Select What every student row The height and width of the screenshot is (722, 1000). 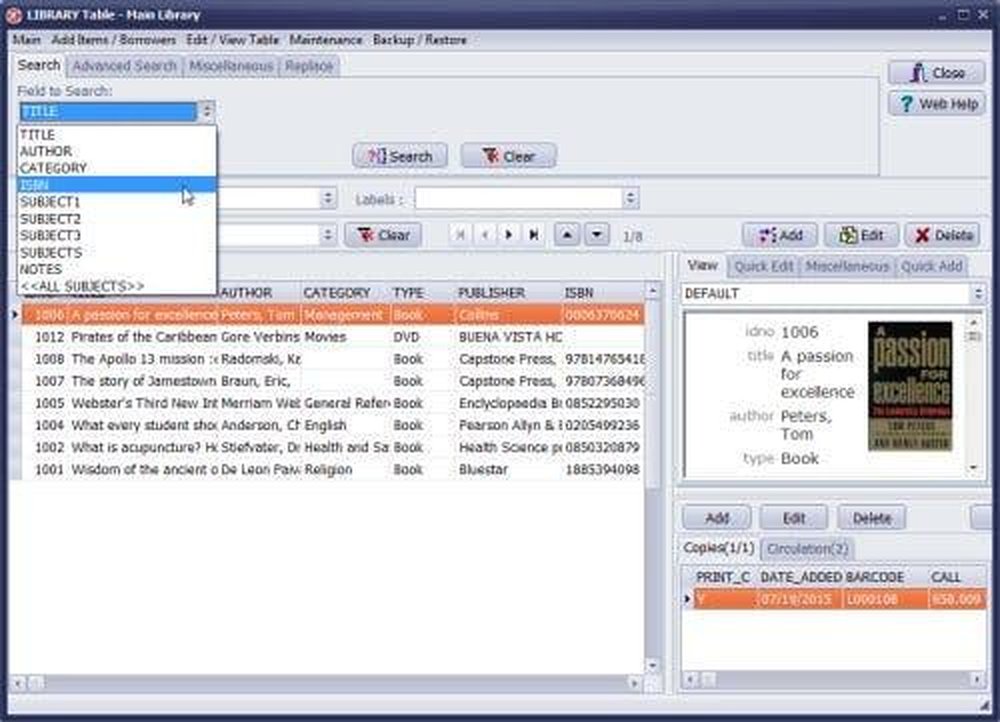(334, 425)
